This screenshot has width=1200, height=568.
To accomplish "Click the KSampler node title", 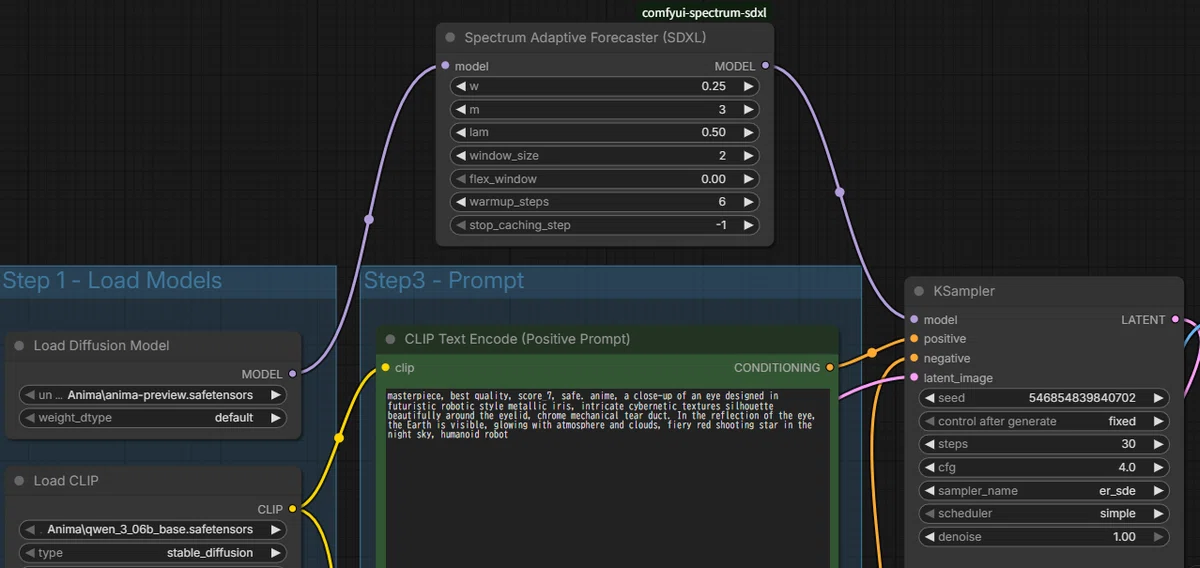I will (x=964, y=291).
